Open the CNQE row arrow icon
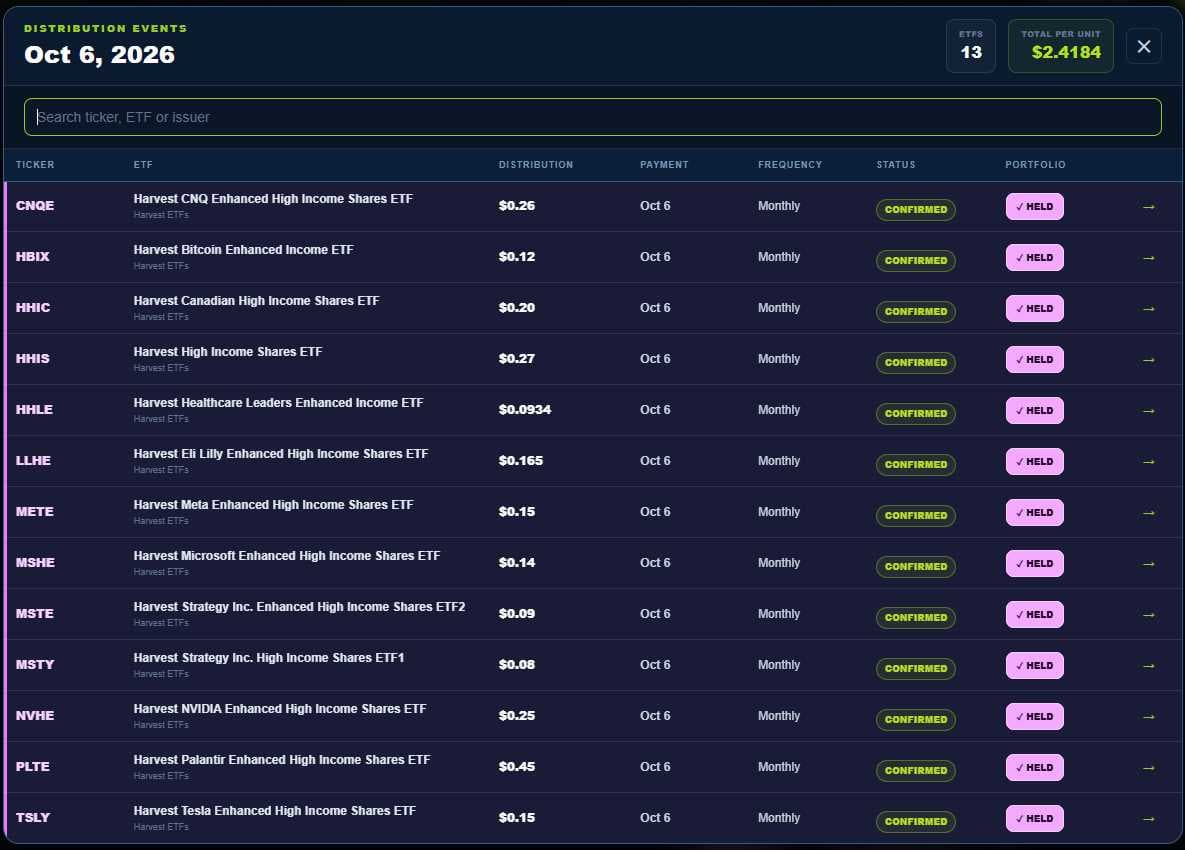The image size is (1185, 850). (1149, 206)
